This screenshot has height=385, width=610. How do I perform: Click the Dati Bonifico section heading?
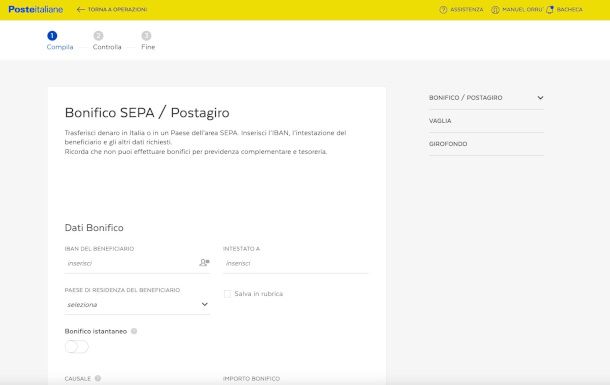[x=94, y=228]
